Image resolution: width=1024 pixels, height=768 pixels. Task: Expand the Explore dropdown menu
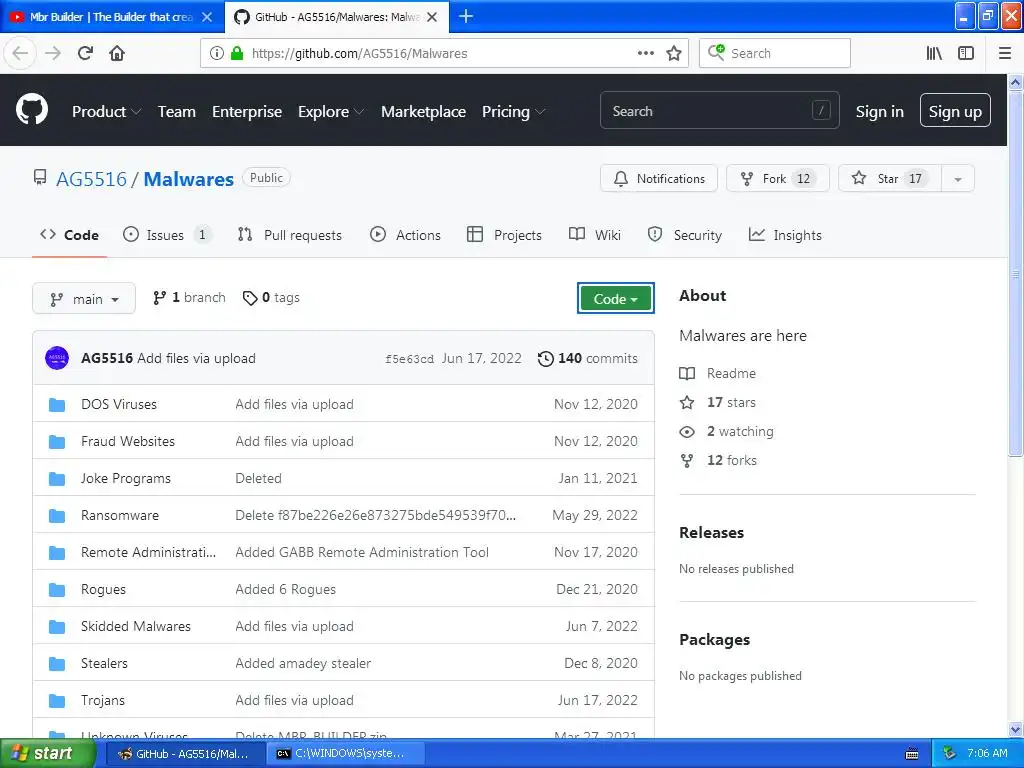(x=330, y=112)
